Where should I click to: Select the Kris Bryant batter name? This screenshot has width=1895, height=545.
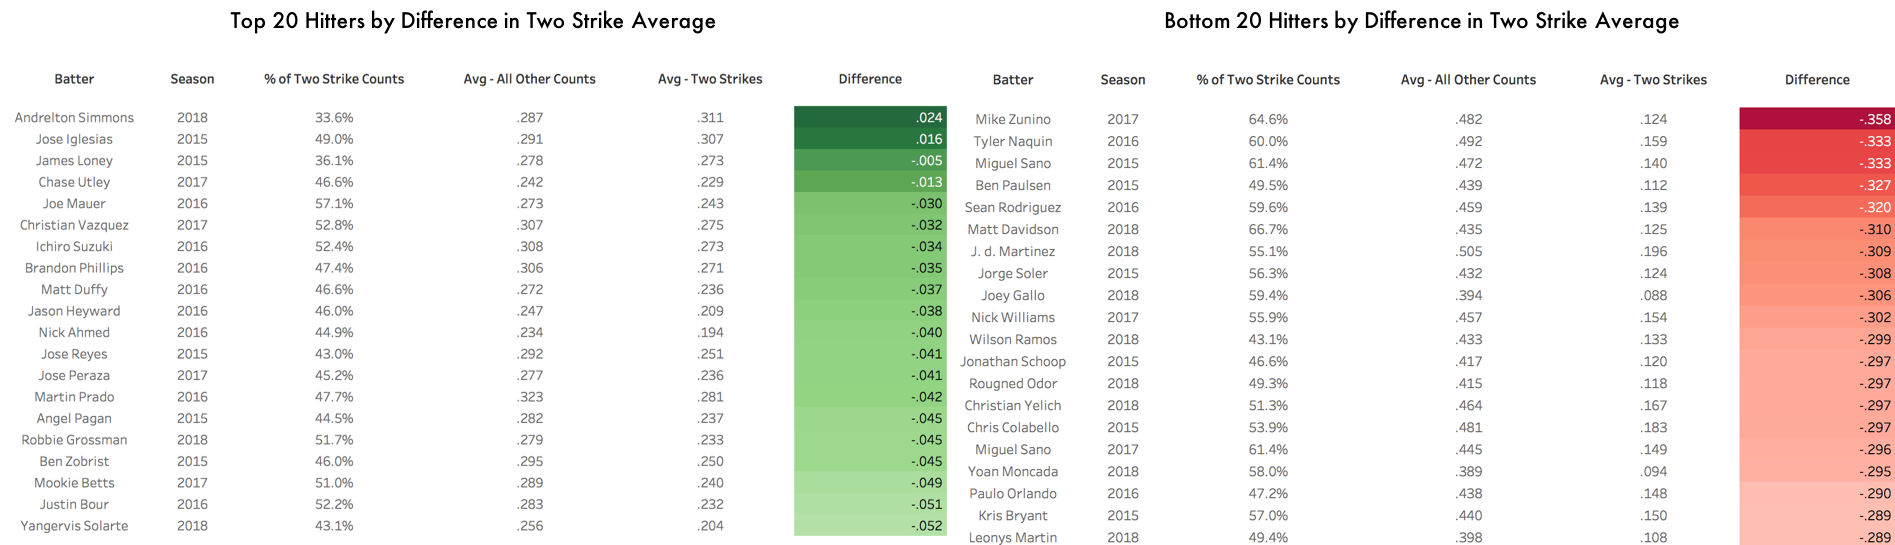point(1013,516)
